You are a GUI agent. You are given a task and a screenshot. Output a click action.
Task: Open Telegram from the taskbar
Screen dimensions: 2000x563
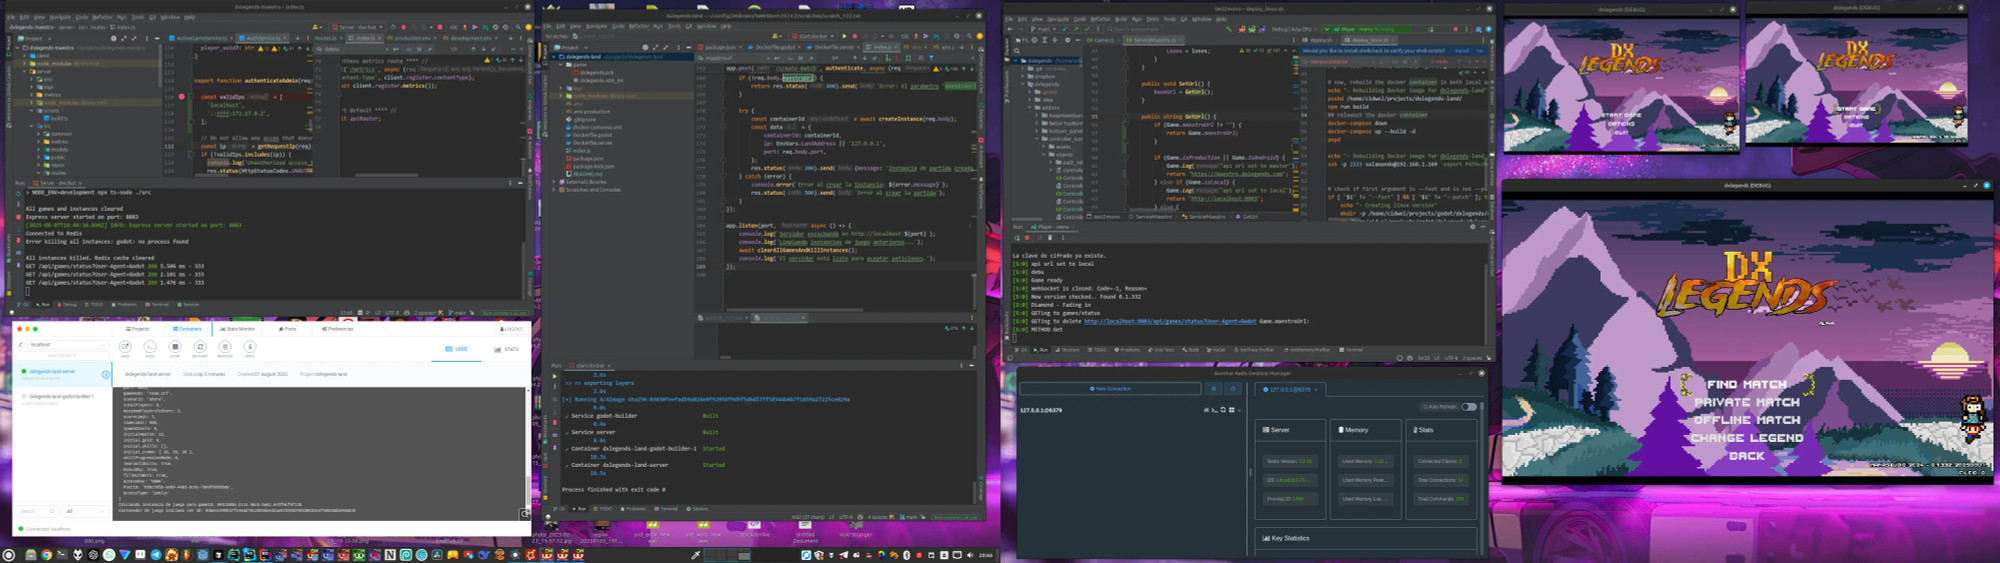[x=156, y=555]
